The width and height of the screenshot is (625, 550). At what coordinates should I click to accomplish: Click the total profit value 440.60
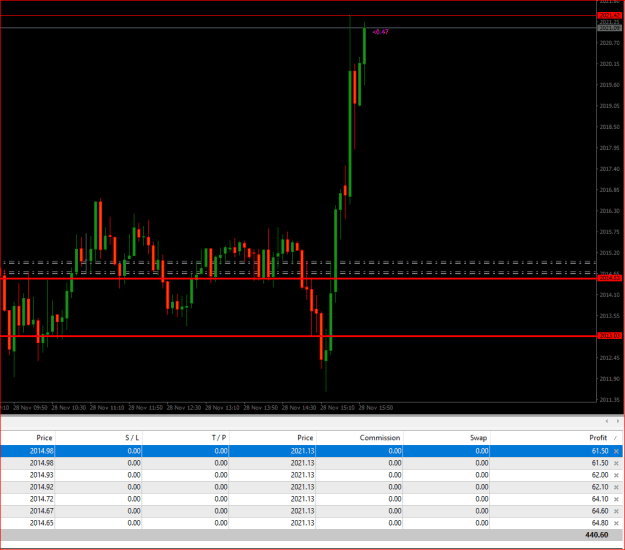point(597,535)
